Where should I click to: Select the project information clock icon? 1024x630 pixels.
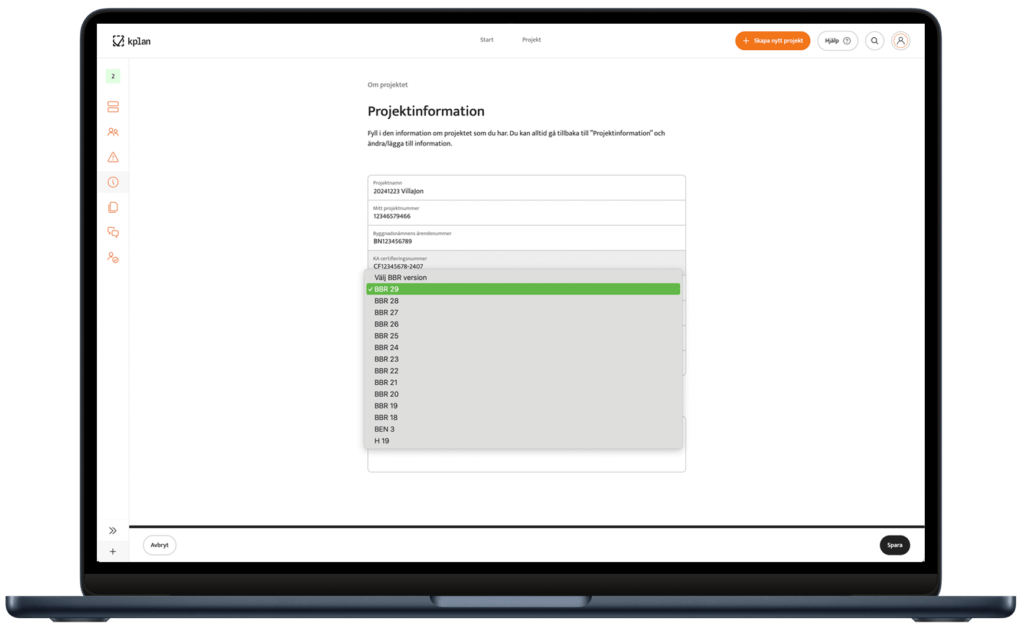[113, 182]
